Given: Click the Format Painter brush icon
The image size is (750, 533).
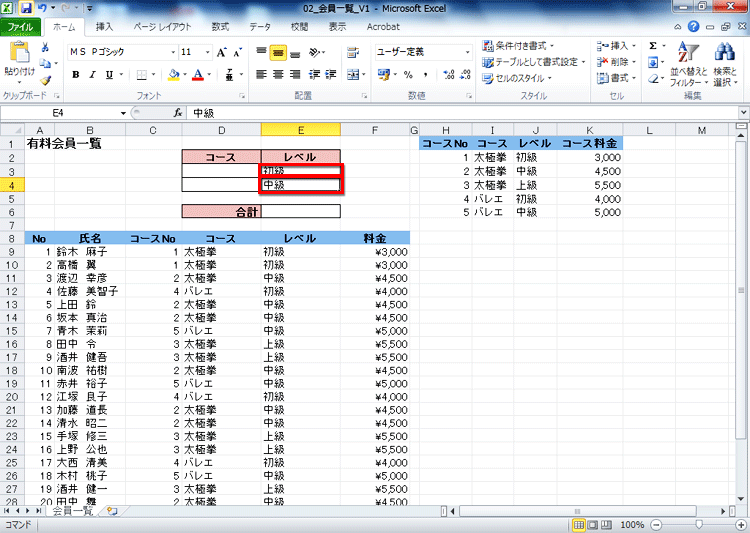Looking at the screenshot, I should [x=45, y=80].
